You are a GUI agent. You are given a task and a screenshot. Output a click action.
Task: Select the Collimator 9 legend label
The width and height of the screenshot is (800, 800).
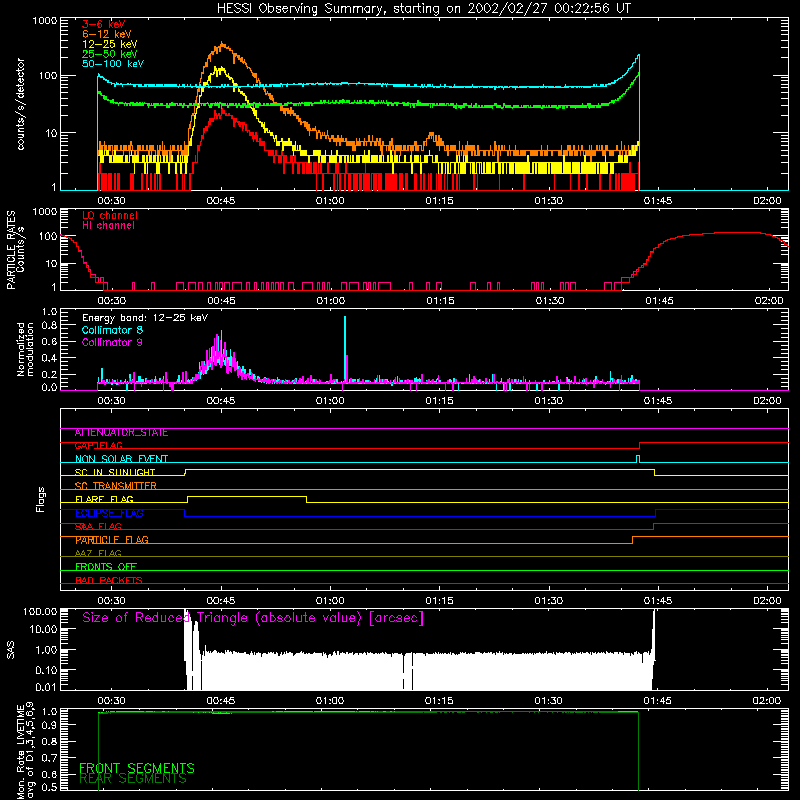point(112,342)
